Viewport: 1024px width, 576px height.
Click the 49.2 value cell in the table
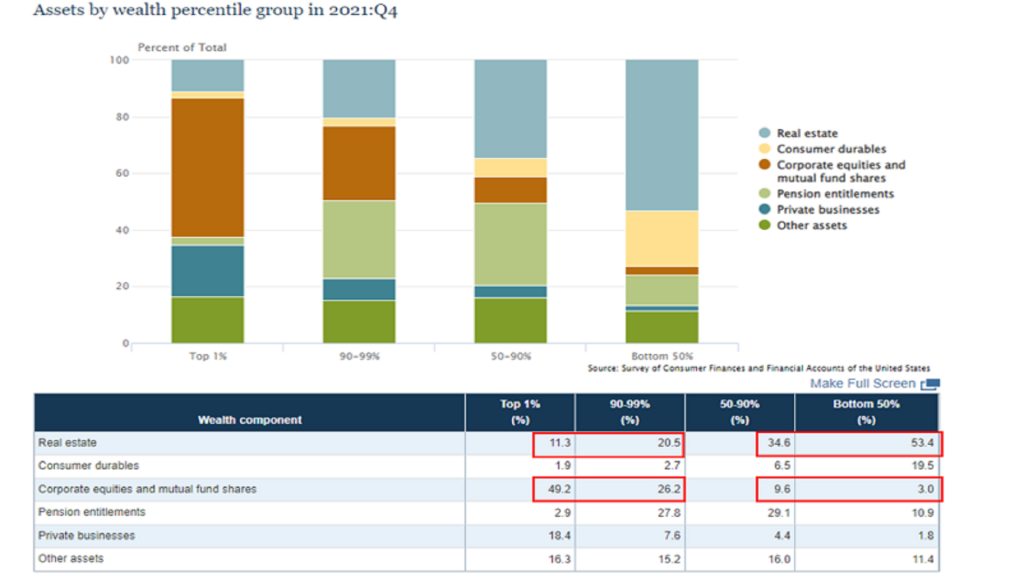pyautogui.click(x=550, y=489)
